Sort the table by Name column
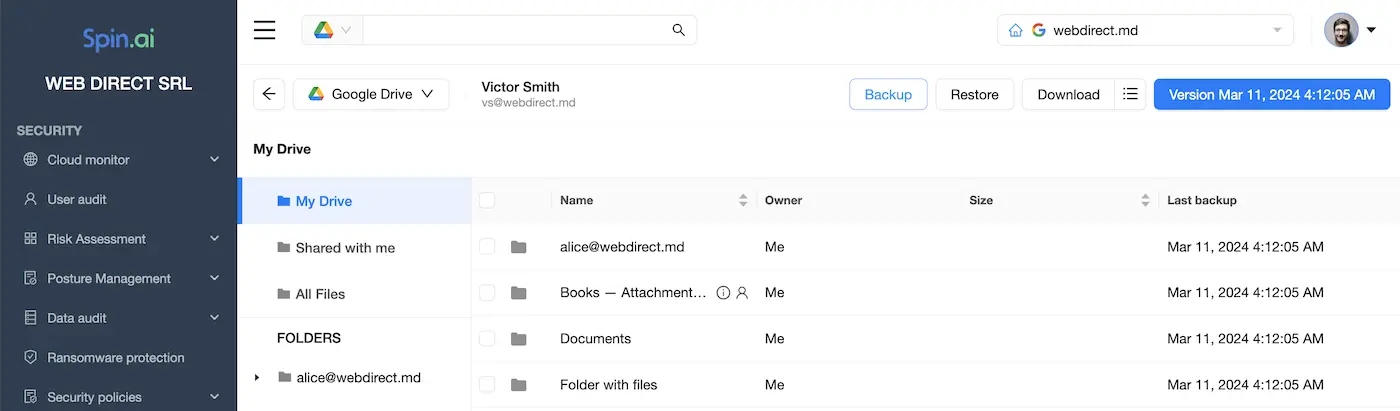 (742, 200)
